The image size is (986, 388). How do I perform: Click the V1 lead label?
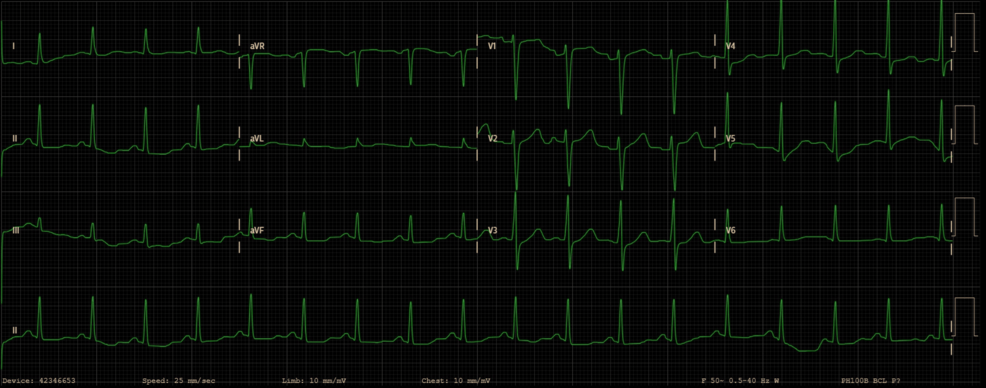[x=492, y=46]
